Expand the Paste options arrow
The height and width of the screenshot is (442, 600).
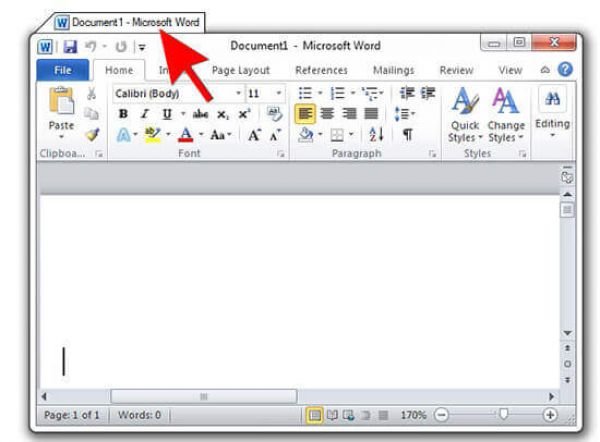61,137
